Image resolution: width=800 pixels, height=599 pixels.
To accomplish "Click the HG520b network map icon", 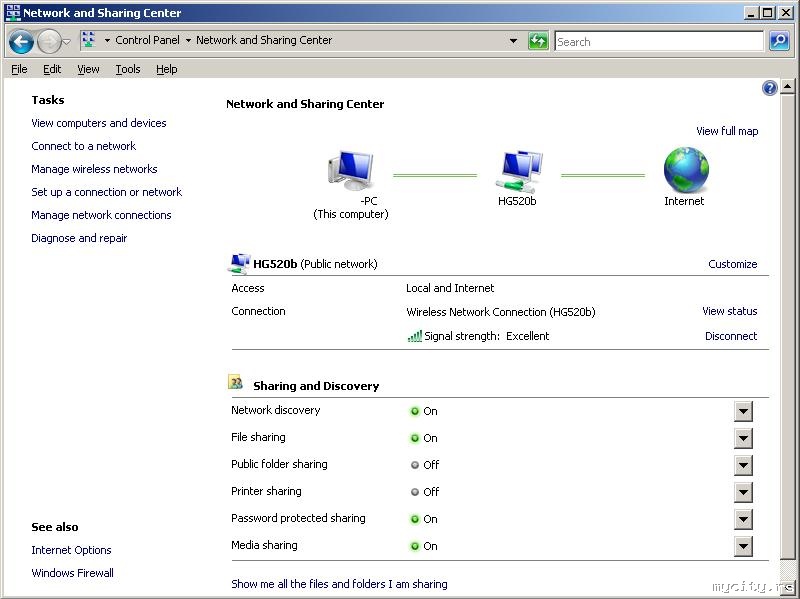I will [x=519, y=171].
